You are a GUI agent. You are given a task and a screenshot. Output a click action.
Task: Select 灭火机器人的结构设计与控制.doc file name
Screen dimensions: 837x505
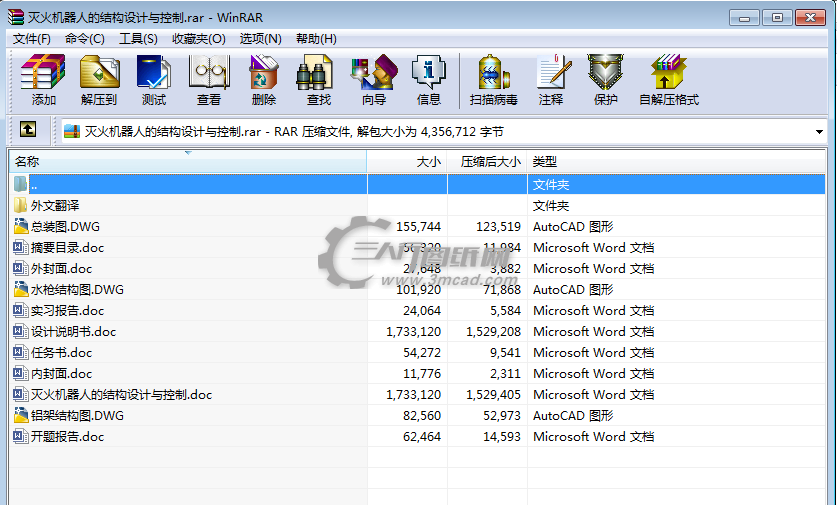pos(121,394)
